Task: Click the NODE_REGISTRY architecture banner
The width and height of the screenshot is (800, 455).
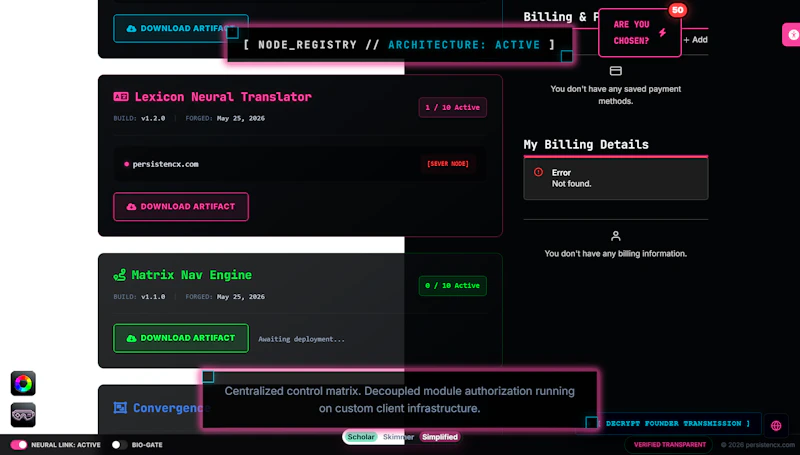Action: tap(399, 45)
